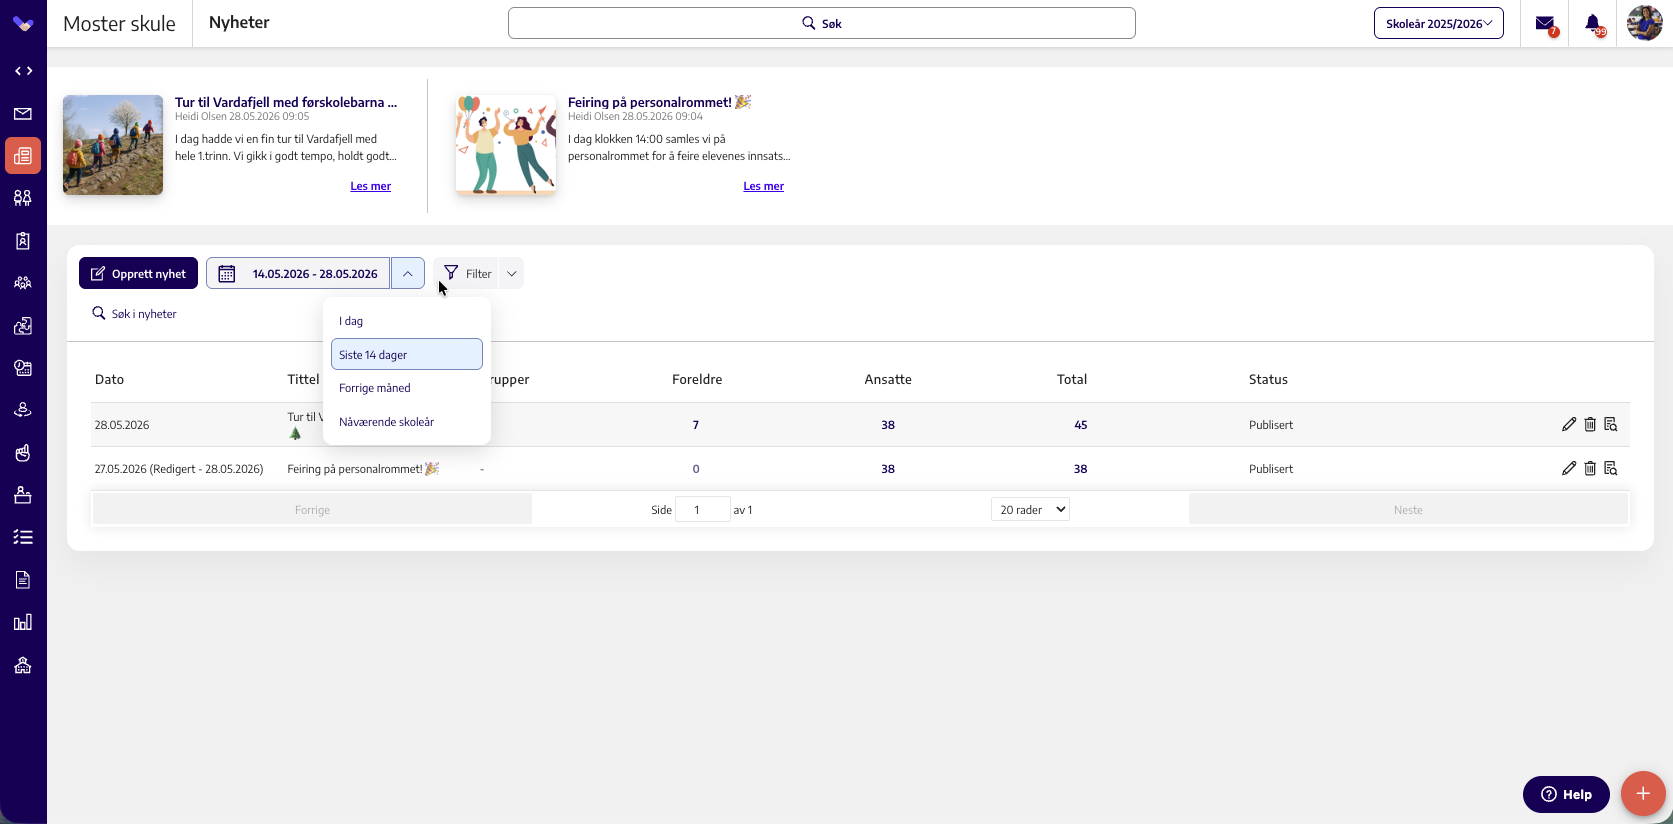Viewport: 1673px width, 824px height.
Task: Open the Vardafjell hiking thumbnail
Action: (113, 145)
